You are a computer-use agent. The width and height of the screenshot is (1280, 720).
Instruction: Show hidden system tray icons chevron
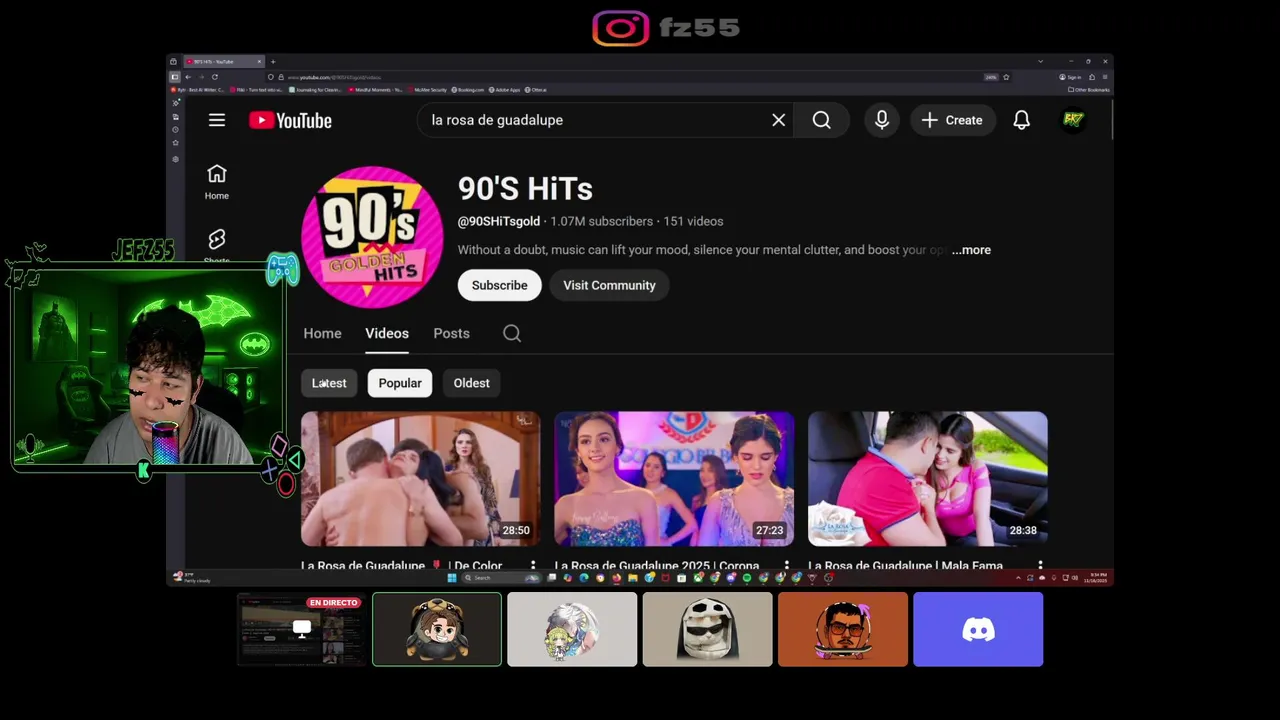[1019, 578]
